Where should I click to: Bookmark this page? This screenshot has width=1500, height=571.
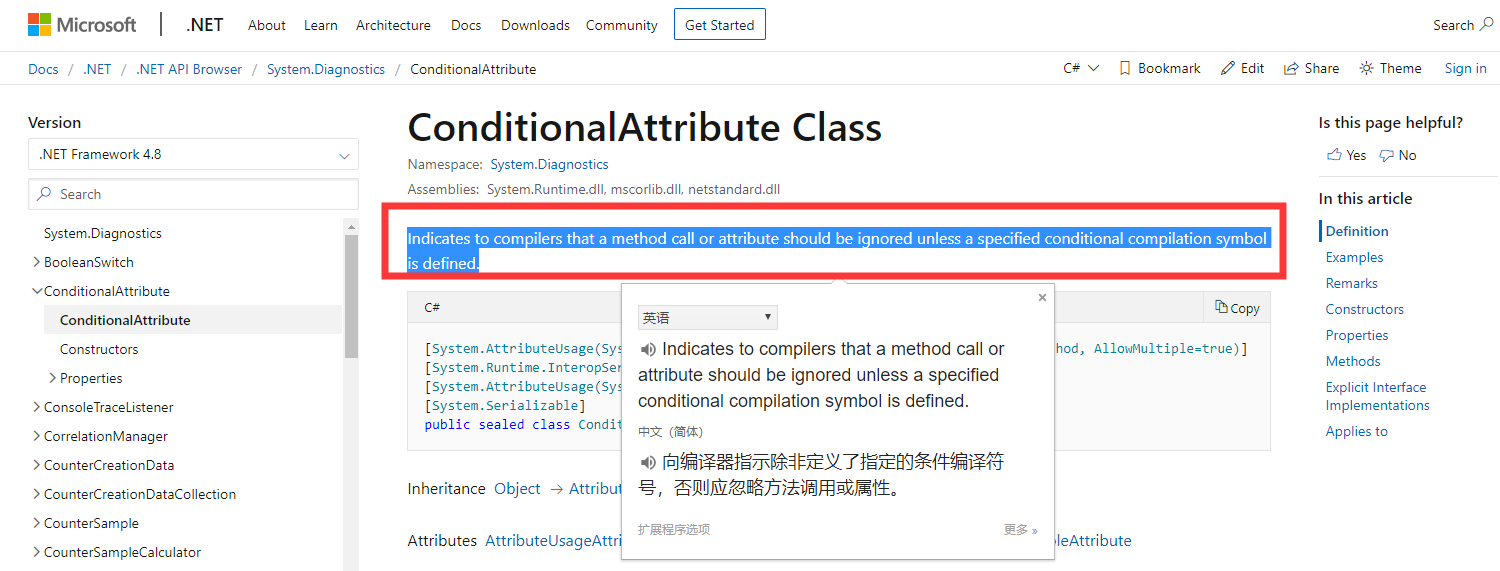coord(1160,68)
